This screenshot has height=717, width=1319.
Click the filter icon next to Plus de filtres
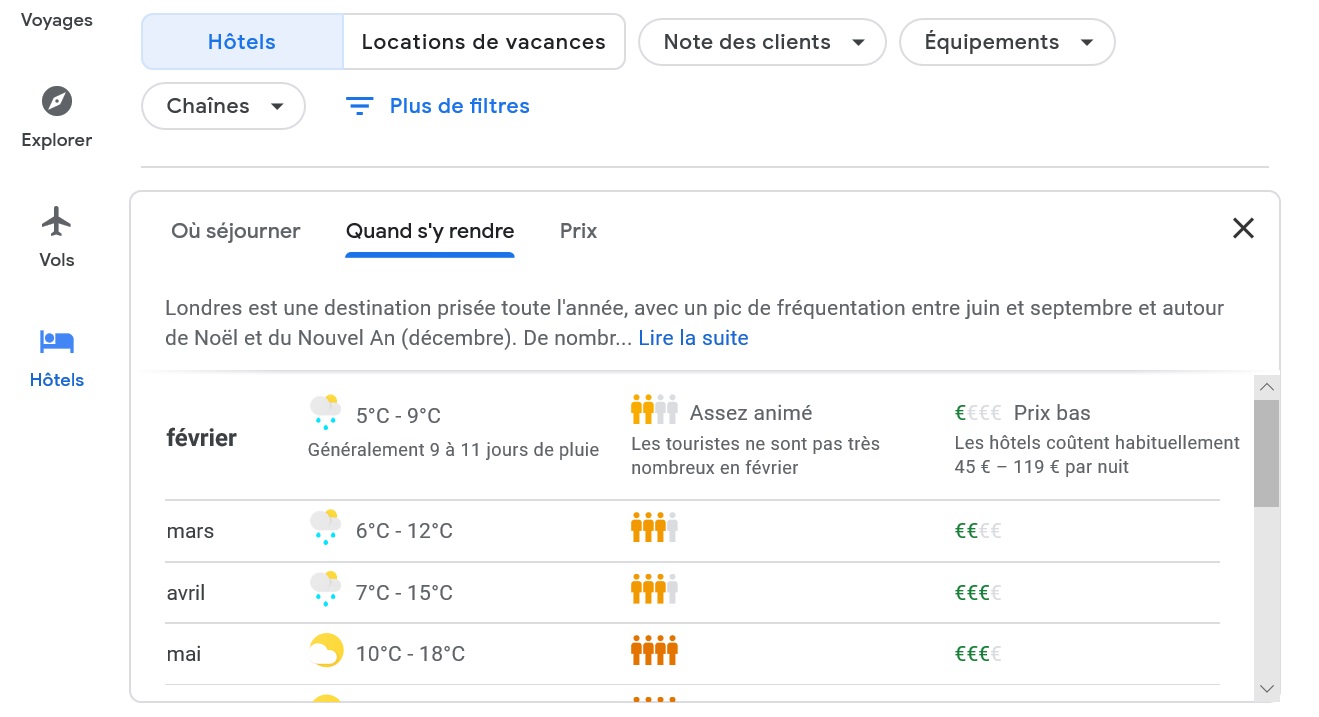pos(359,106)
